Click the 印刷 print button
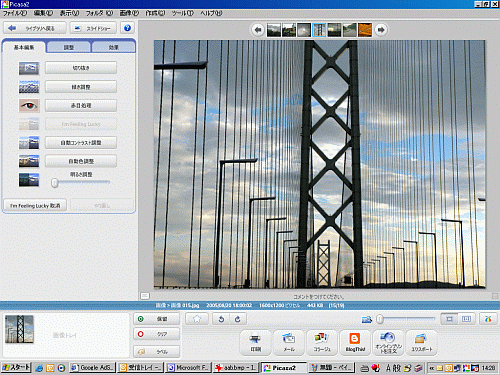Viewport: 500px width, 375px height. 256,343
